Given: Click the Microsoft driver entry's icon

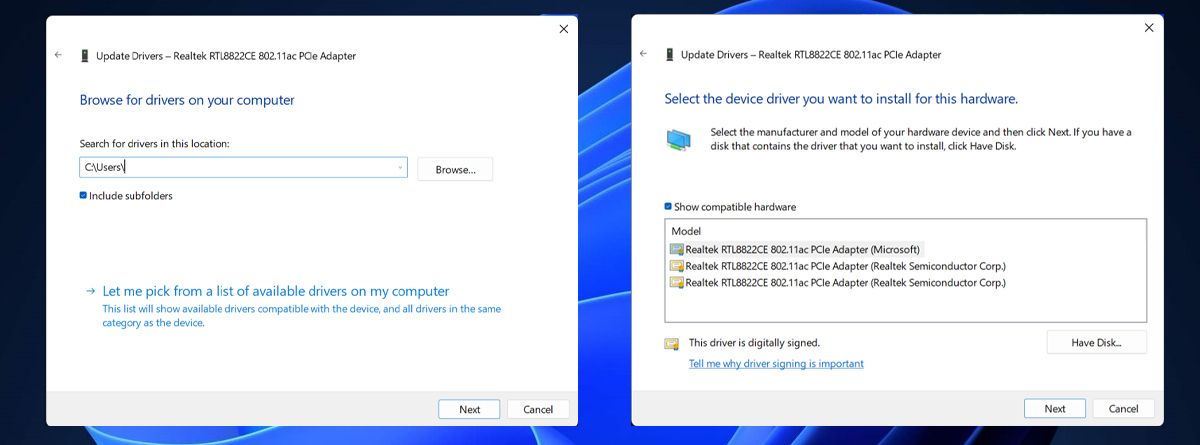Looking at the screenshot, I should point(677,249).
